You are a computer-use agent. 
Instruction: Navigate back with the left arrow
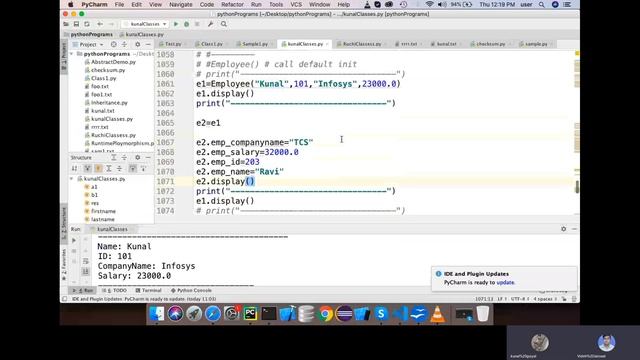(x=100, y=24)
